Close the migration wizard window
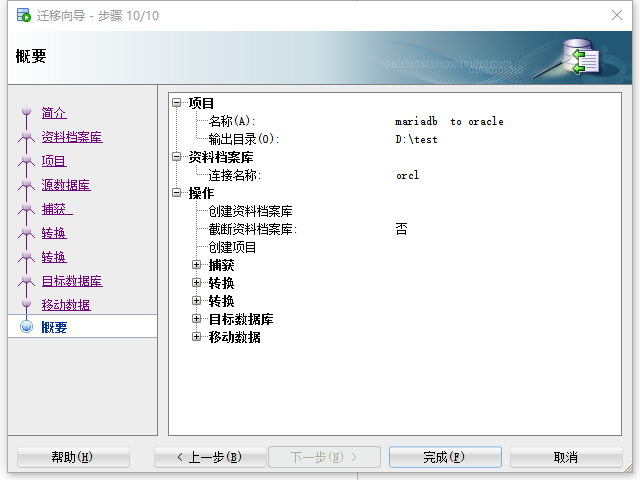640x480 pixels. point(617,15)
